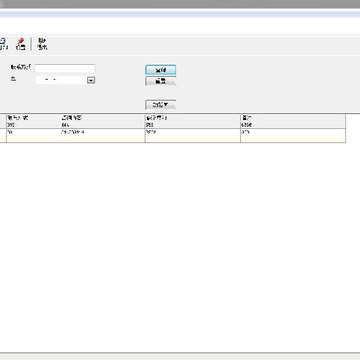360x360 pixels.
Task: Click the button directly beneath the highlighted one
Action: 161,81
